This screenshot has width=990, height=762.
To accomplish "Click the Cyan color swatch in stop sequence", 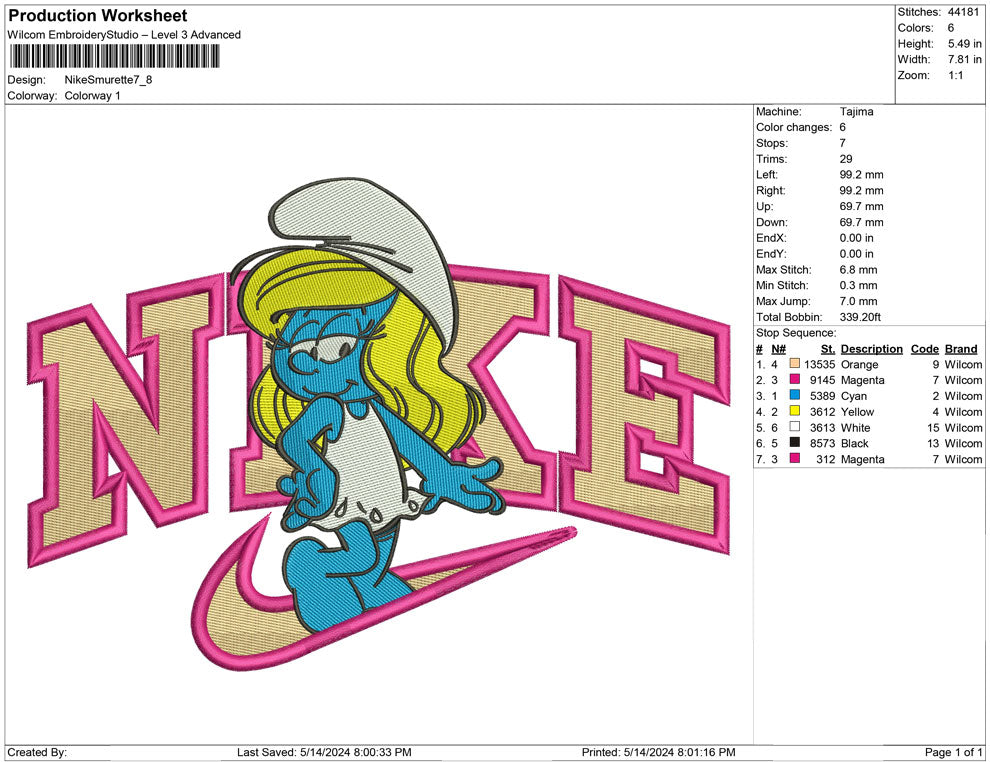I will 794,395.
